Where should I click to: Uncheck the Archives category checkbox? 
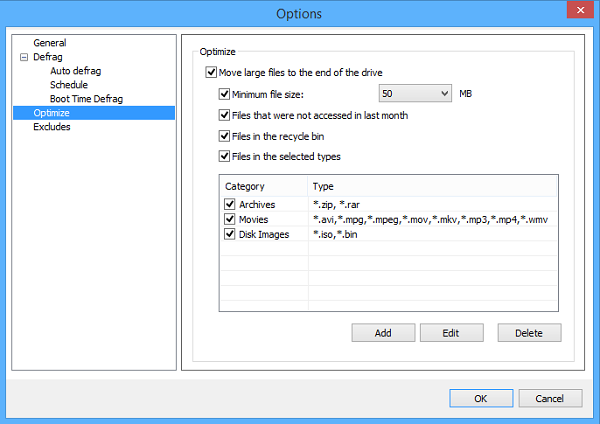coord(230,204)
